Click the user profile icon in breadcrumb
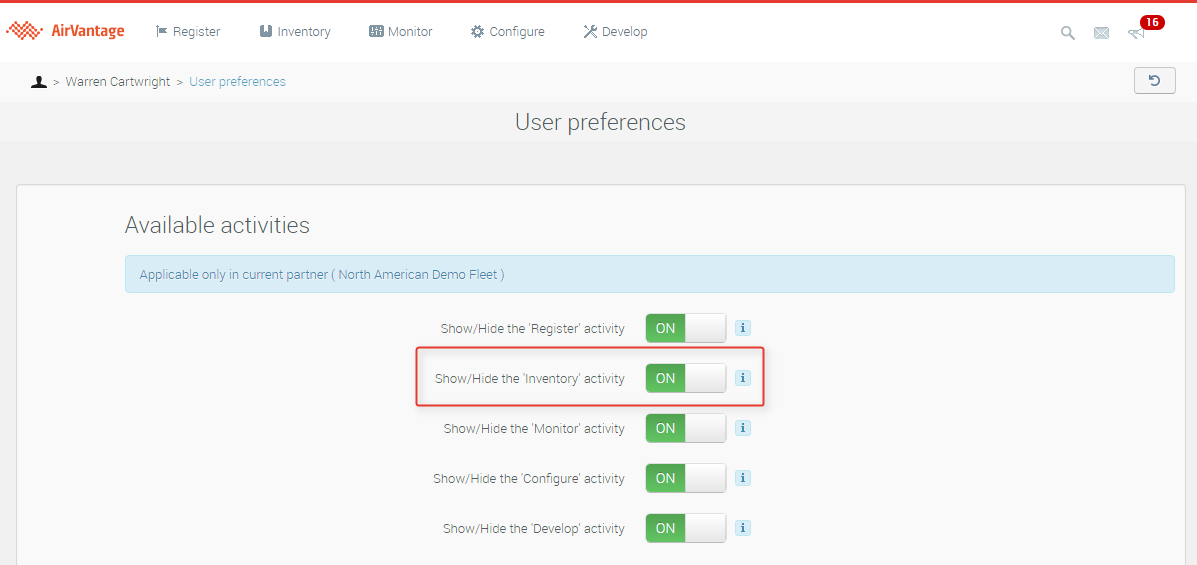Screen dimensions: 1197x565 point(39,82)
